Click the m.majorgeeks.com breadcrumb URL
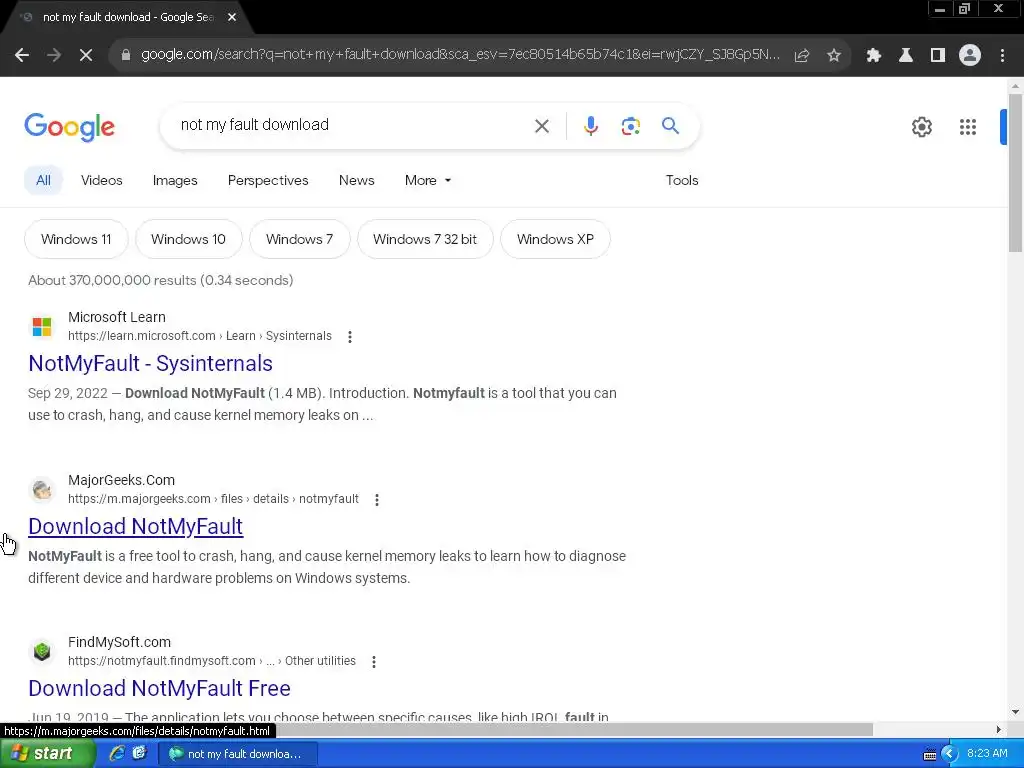 (214, 499)
